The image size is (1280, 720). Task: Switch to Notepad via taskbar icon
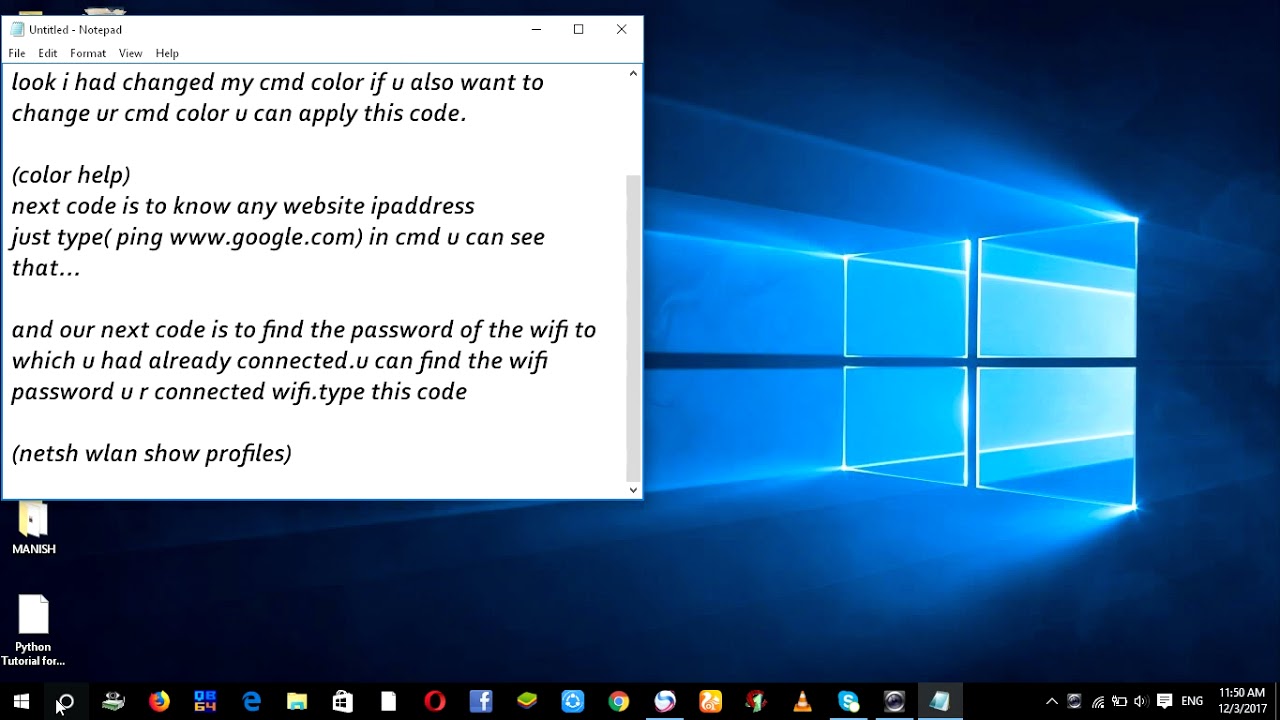tap(939, 701)
